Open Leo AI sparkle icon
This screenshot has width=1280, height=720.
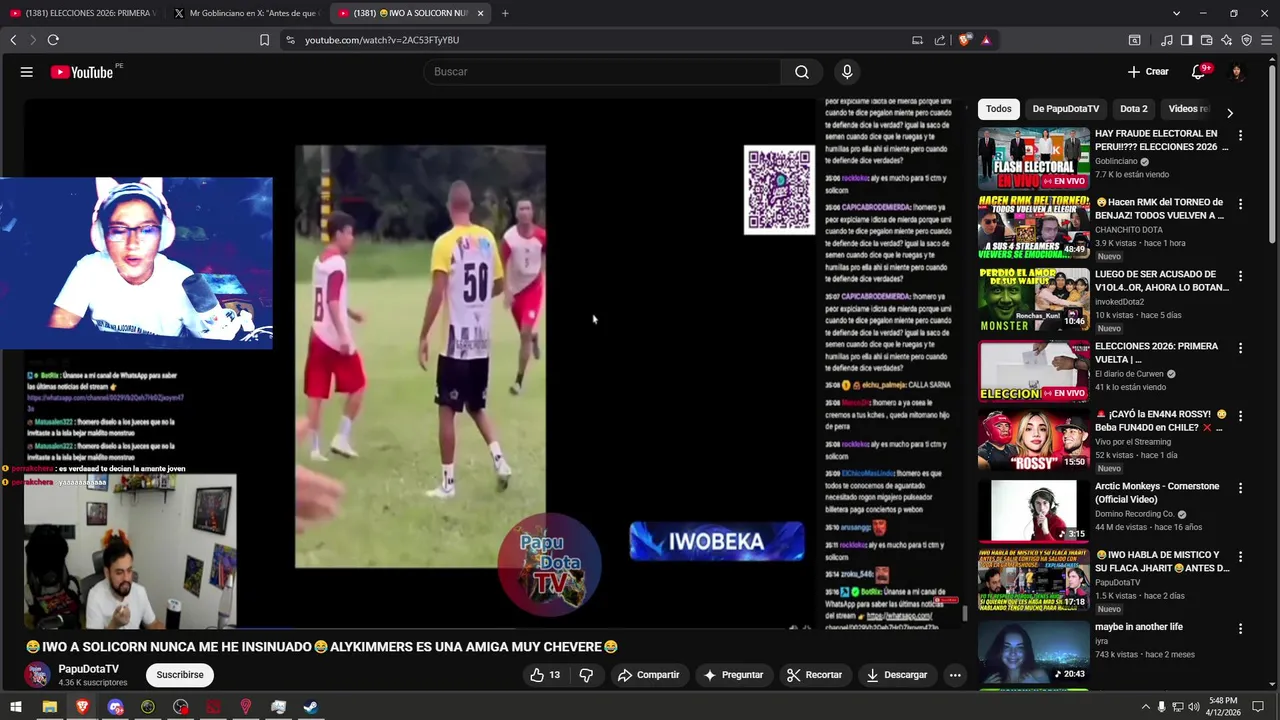tap(1226, 40)
